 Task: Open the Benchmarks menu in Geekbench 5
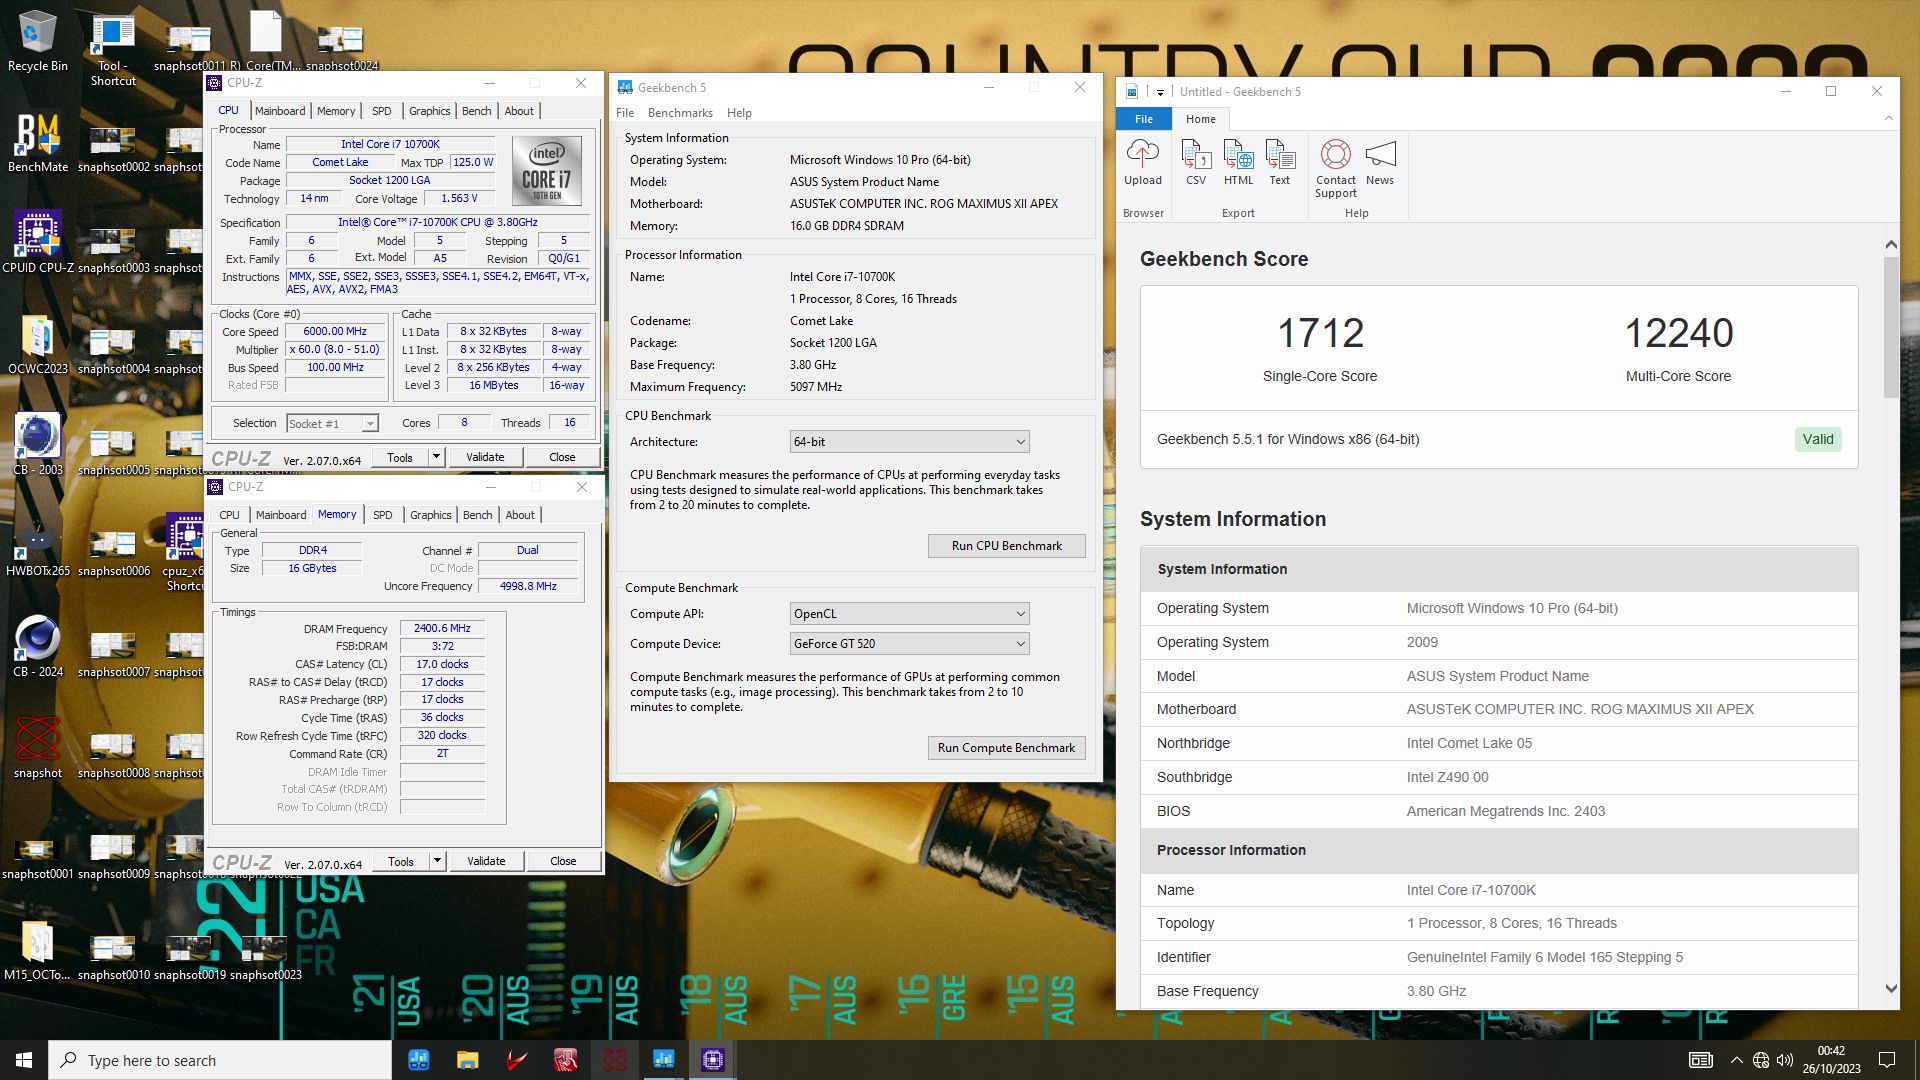point(680,113)
